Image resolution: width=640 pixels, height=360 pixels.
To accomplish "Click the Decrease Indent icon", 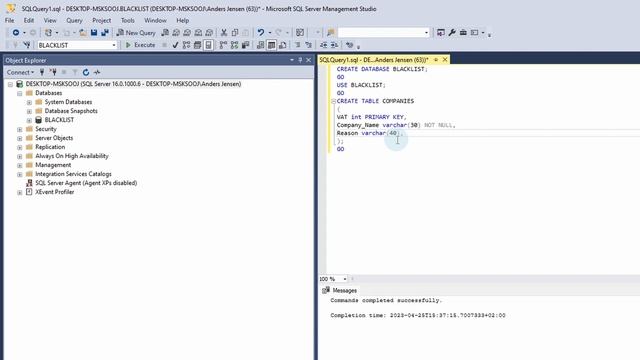I will click(323, 45).
